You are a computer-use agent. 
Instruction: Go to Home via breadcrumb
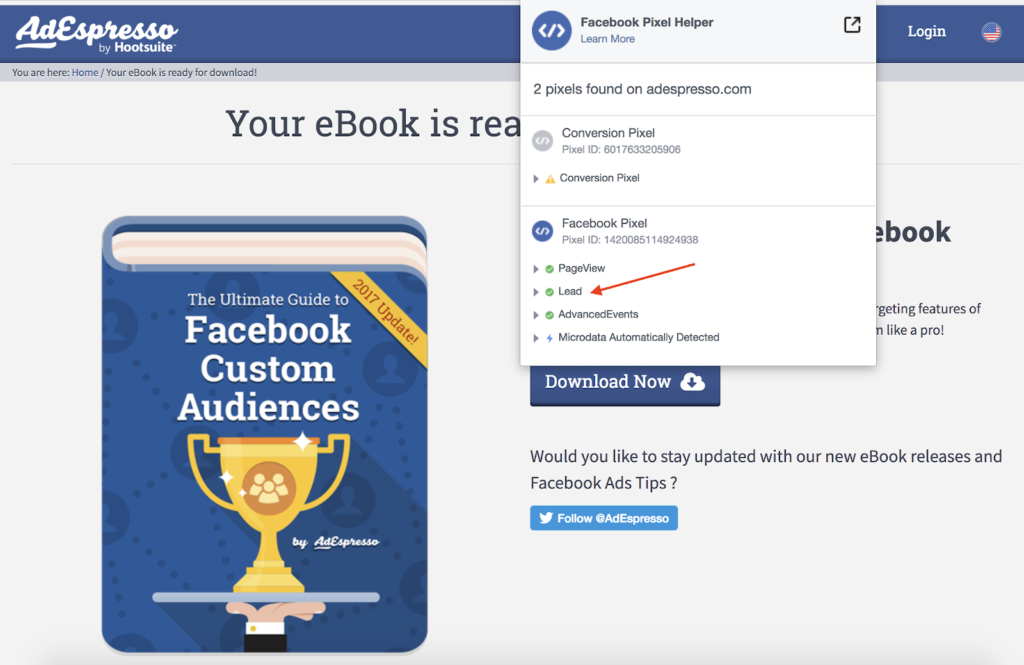(85, 73)
